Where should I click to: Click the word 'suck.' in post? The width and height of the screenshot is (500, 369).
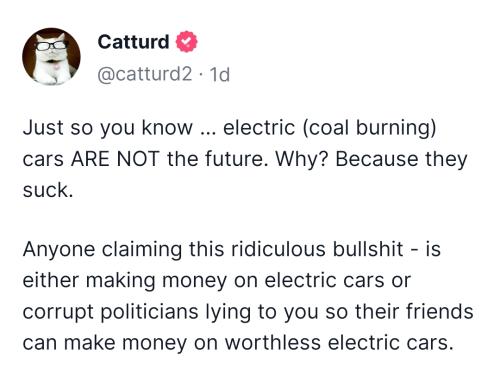(x=48, y=190)
